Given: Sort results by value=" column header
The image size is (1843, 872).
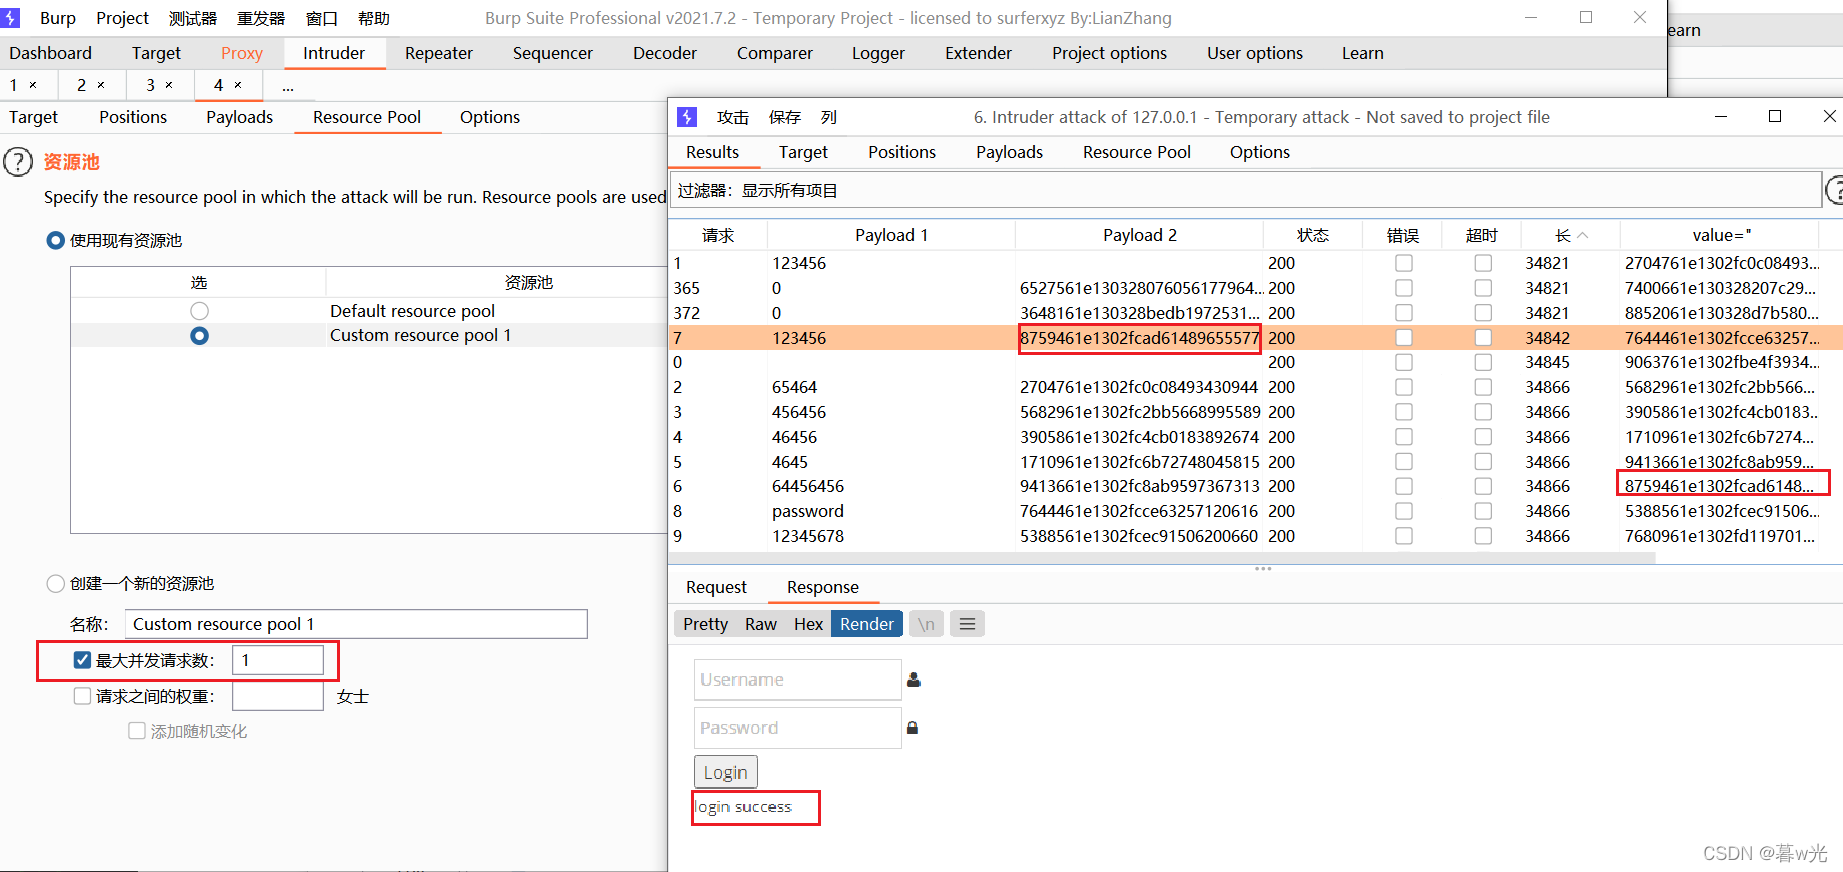Looking at the screenshot, I should pos(1721,235).
